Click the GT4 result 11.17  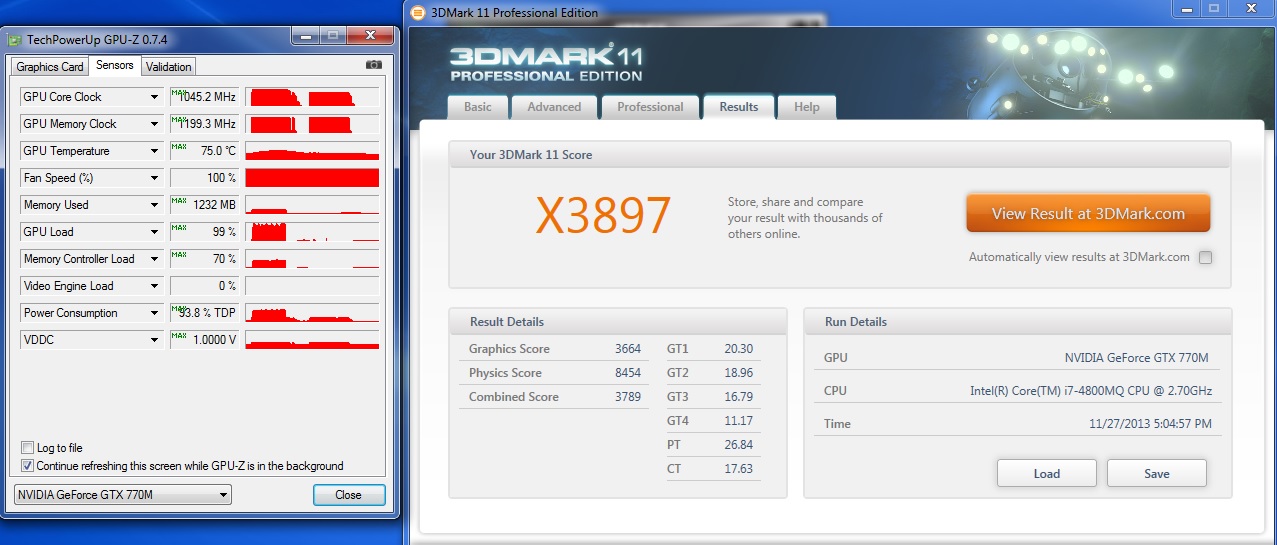pos(738,421)
